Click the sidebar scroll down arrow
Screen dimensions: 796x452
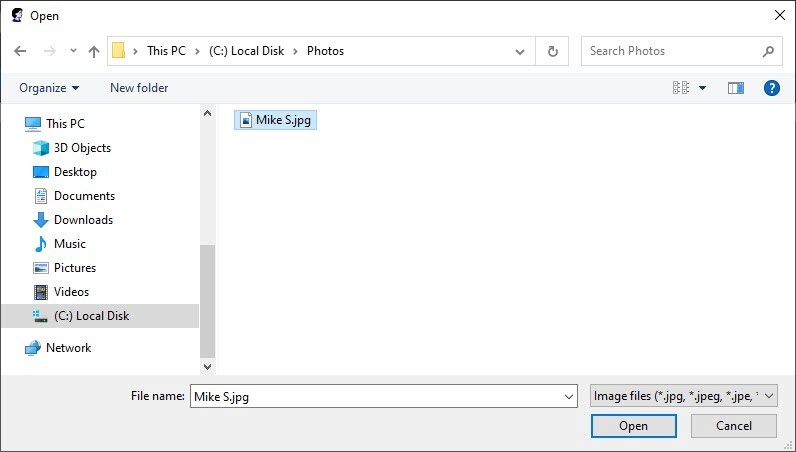pos(208,366)
